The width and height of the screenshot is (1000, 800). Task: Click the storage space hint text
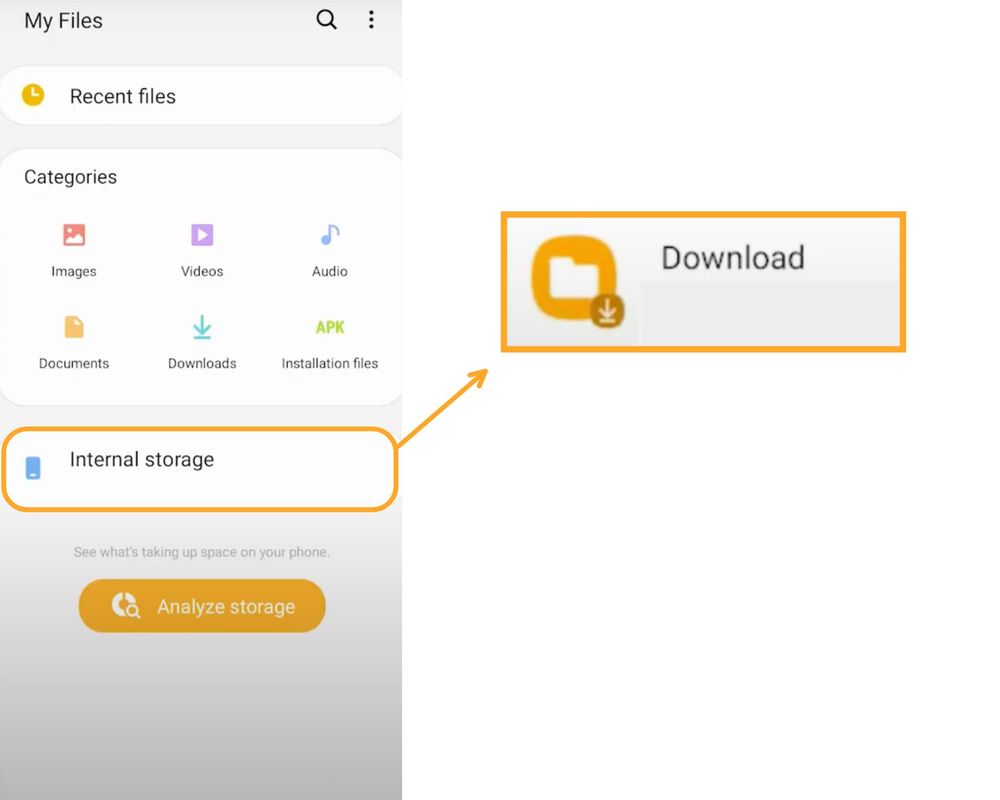pos(201,551)
